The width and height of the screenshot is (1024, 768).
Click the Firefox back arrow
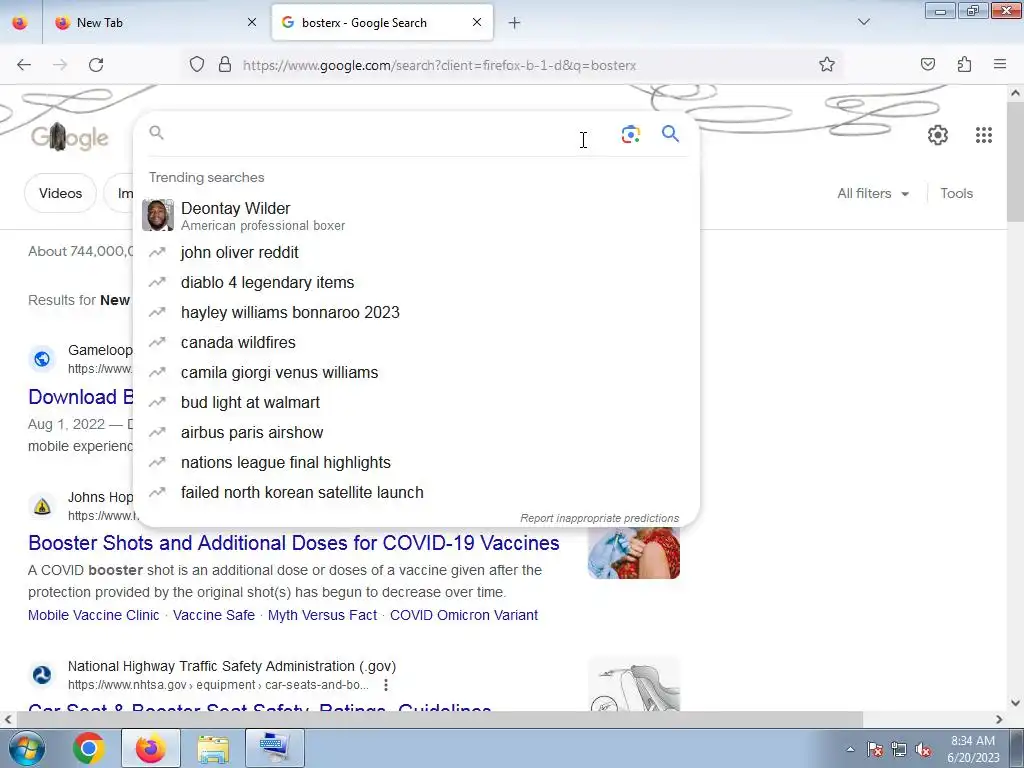tap(24, 65)
